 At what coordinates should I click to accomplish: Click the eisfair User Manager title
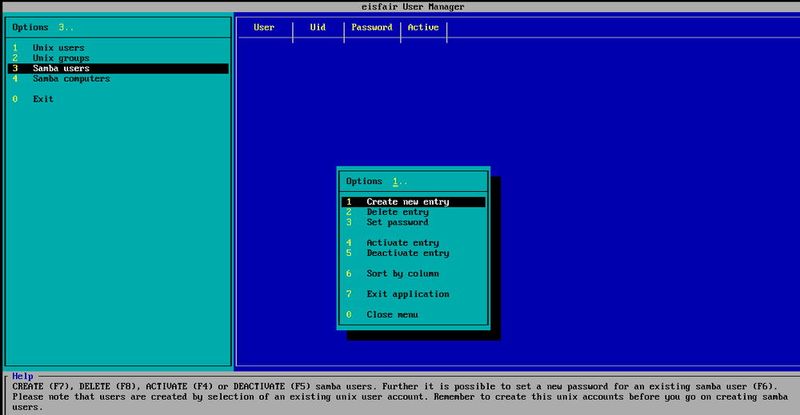tap(413, 7)
